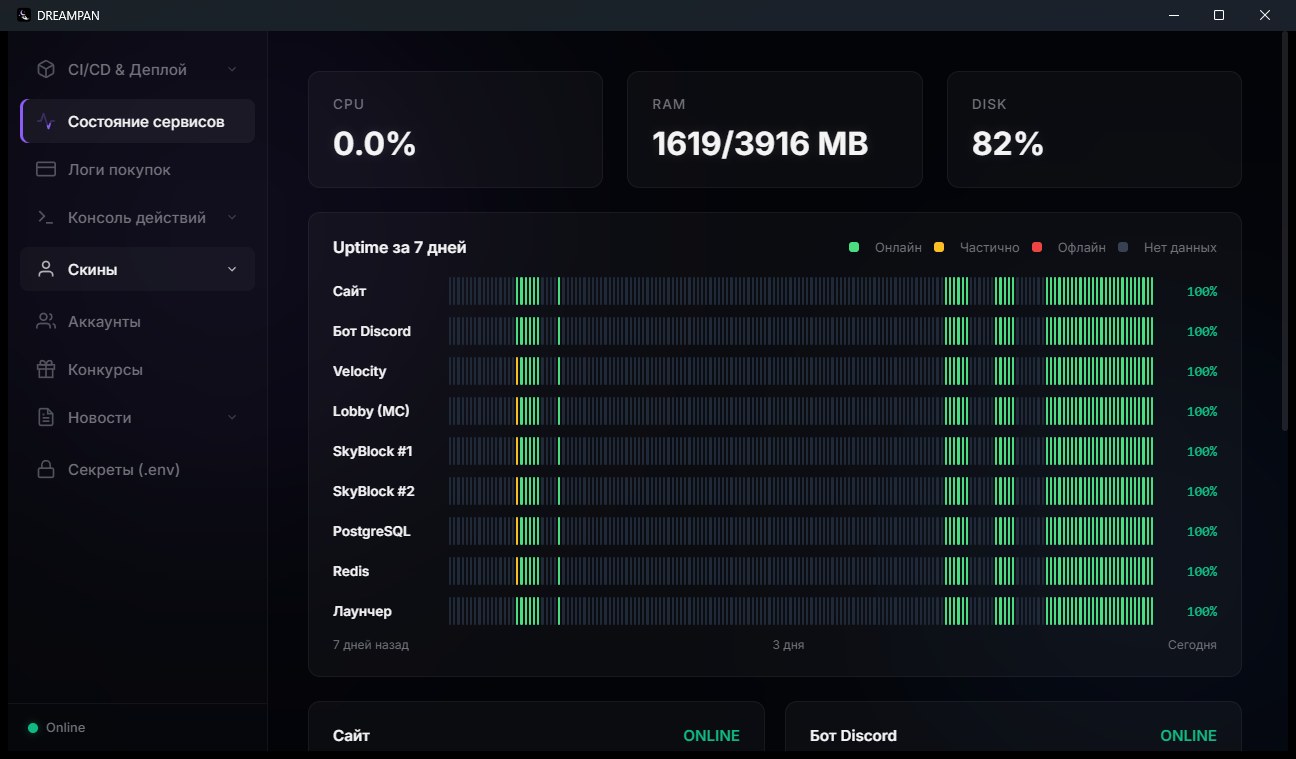Click the document icon beside Новости
The image size is (1296, 759).
(x=45, y=417)
